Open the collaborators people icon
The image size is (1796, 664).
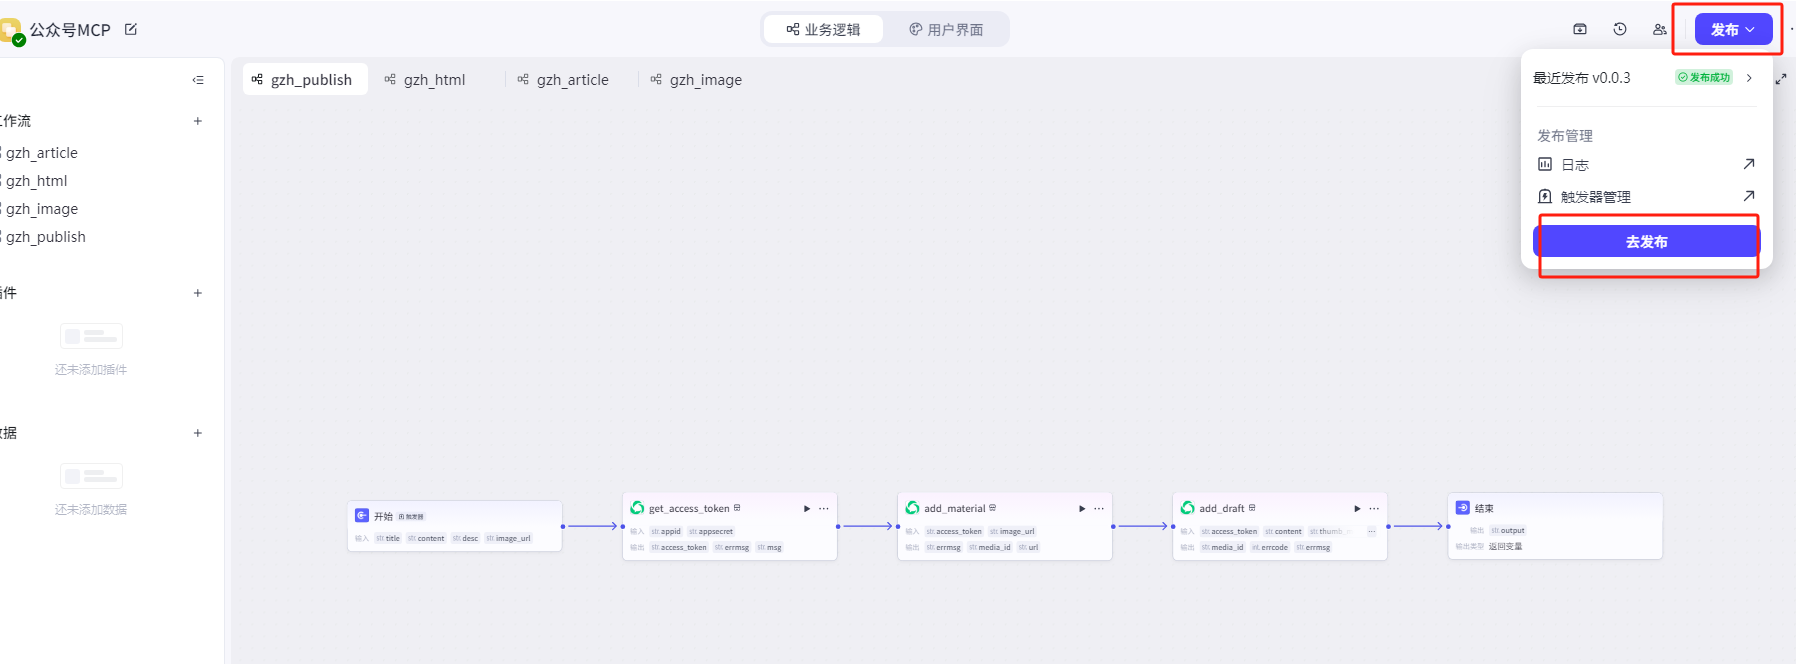[x=1660, y=29]
